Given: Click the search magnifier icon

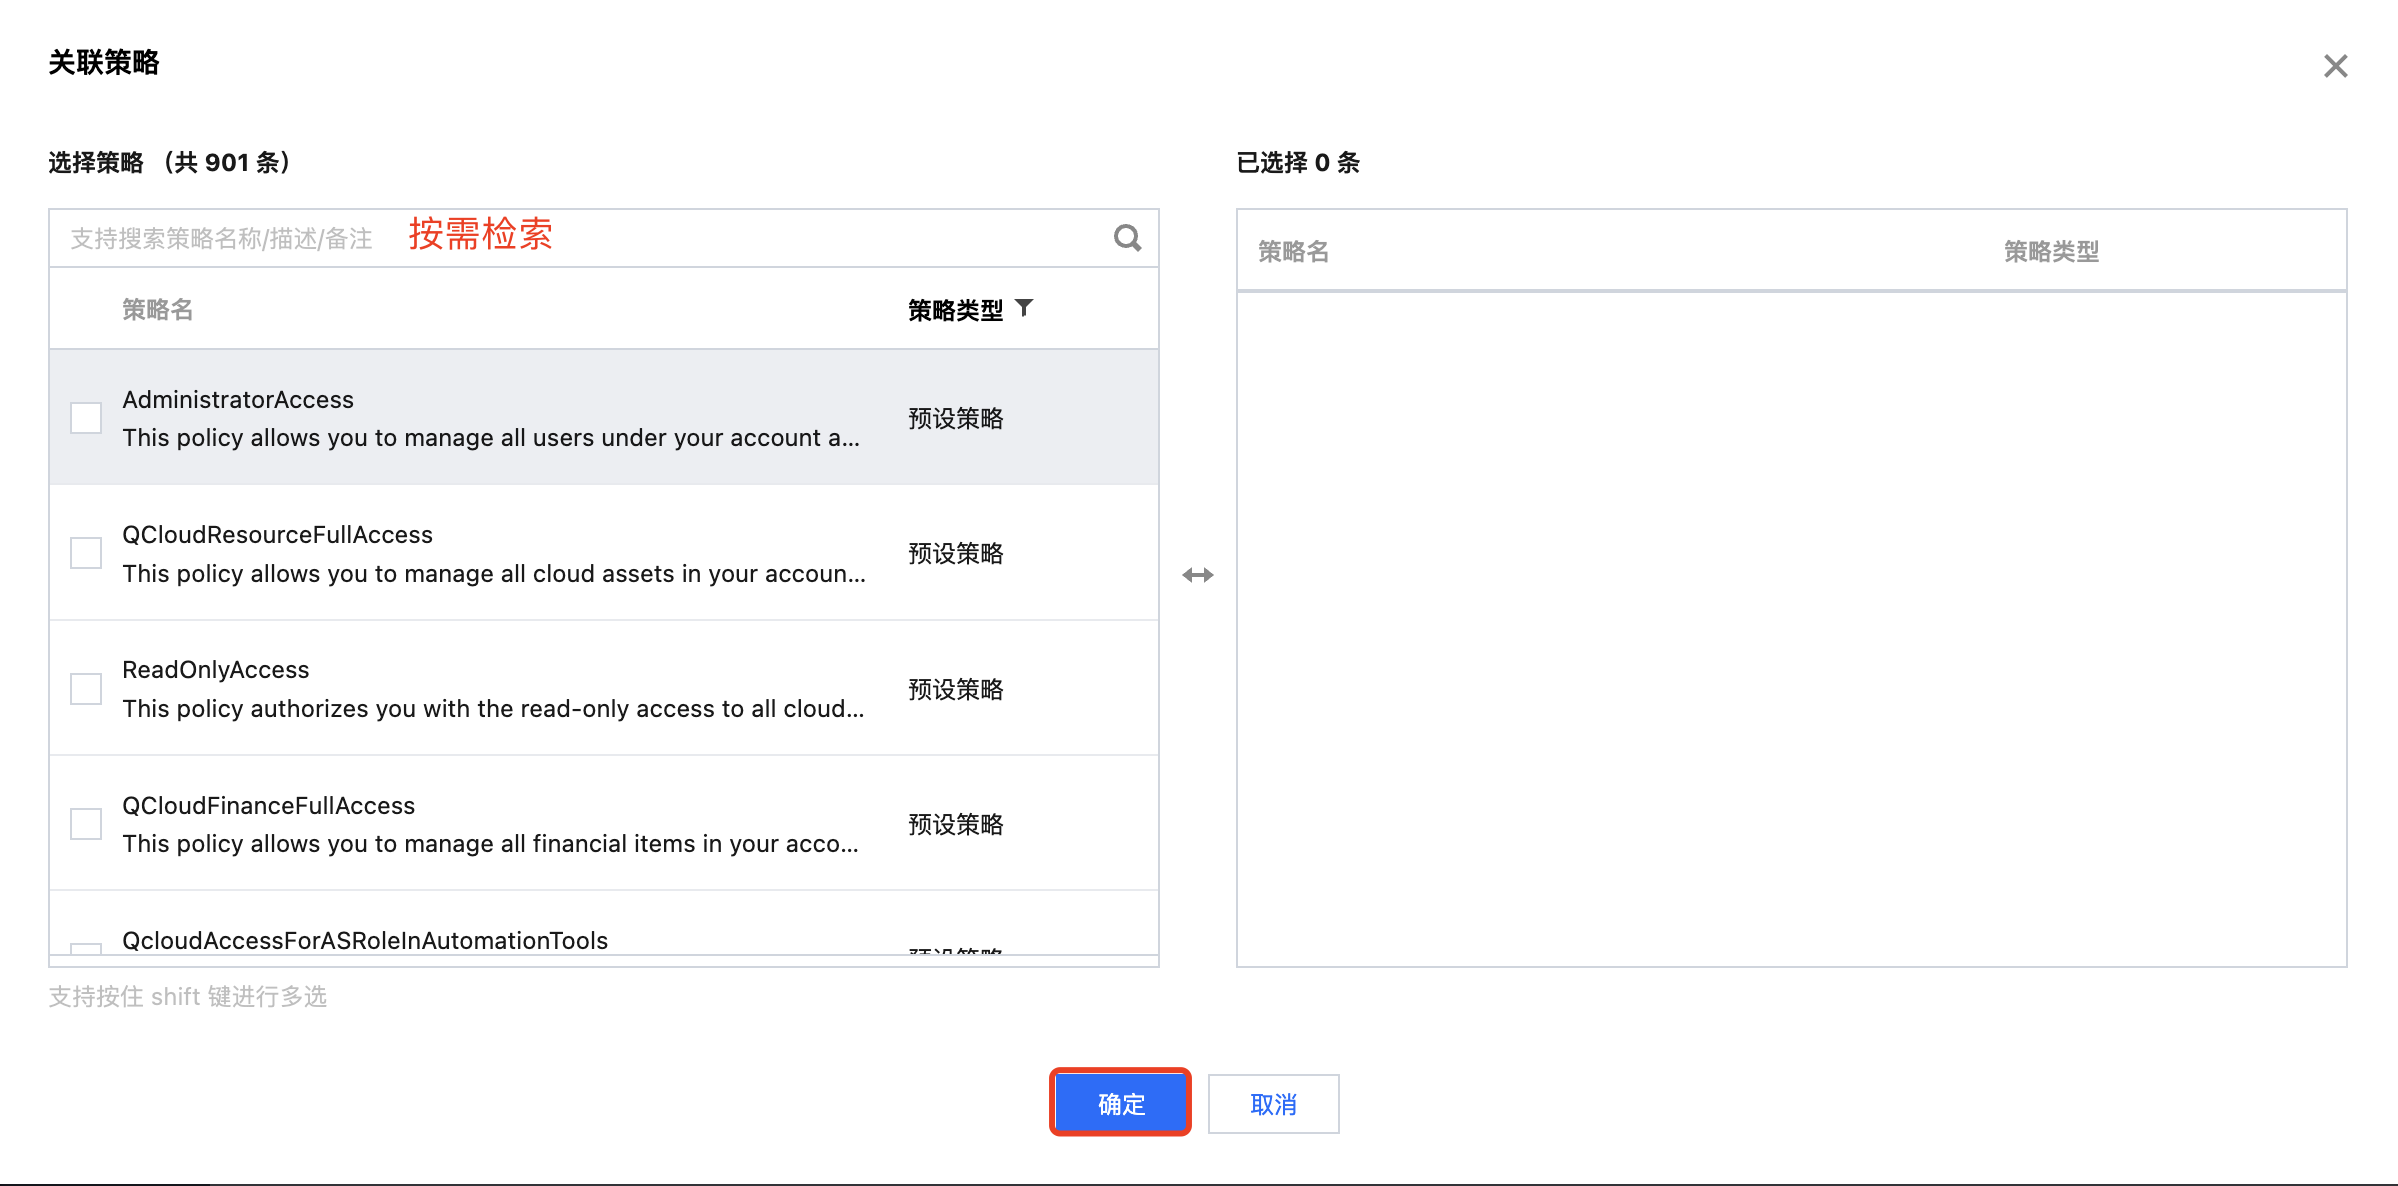Looking at the screenshot, I should (1127, 238).
